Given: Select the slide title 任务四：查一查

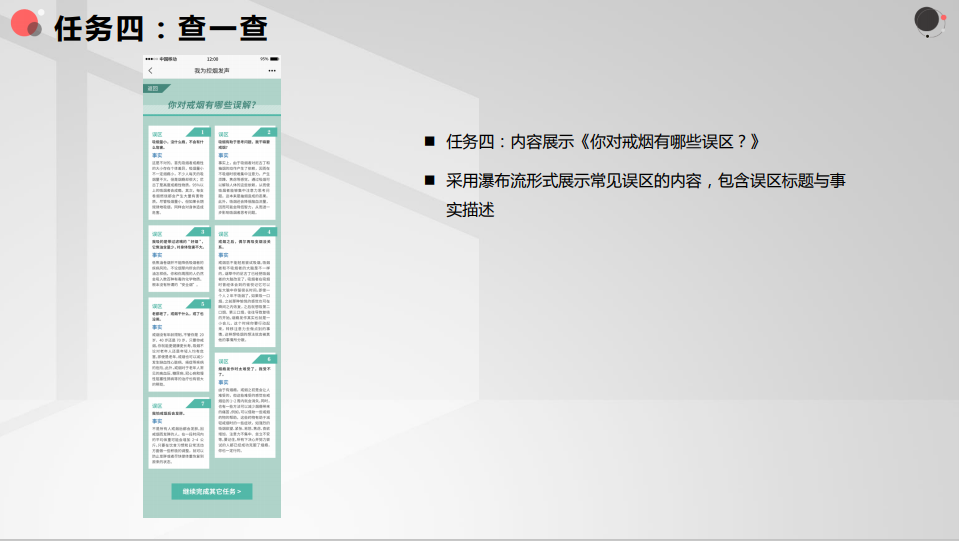Looking at the screenshot, I should point(161,28).
